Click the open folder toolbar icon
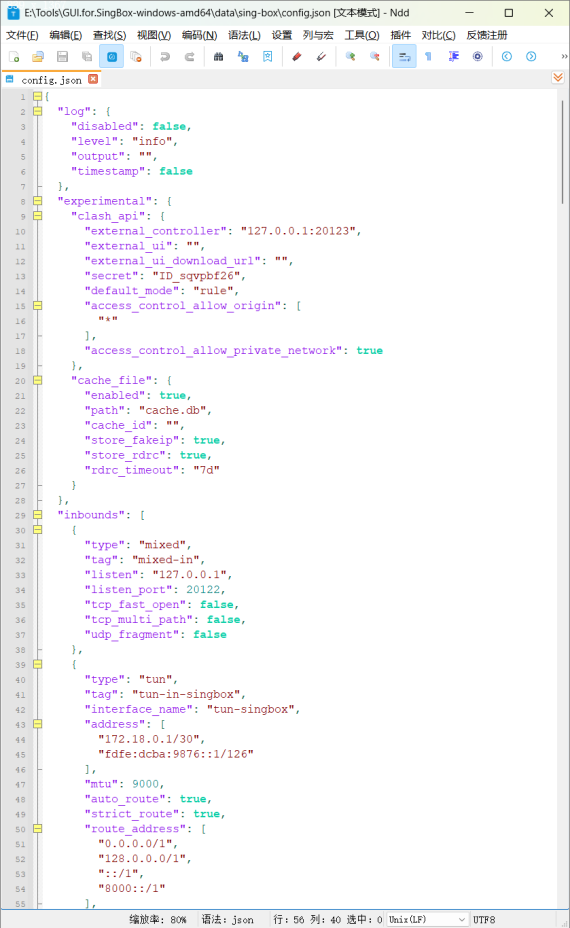Screen dimensions: 570x928 (x=38, y=57)
